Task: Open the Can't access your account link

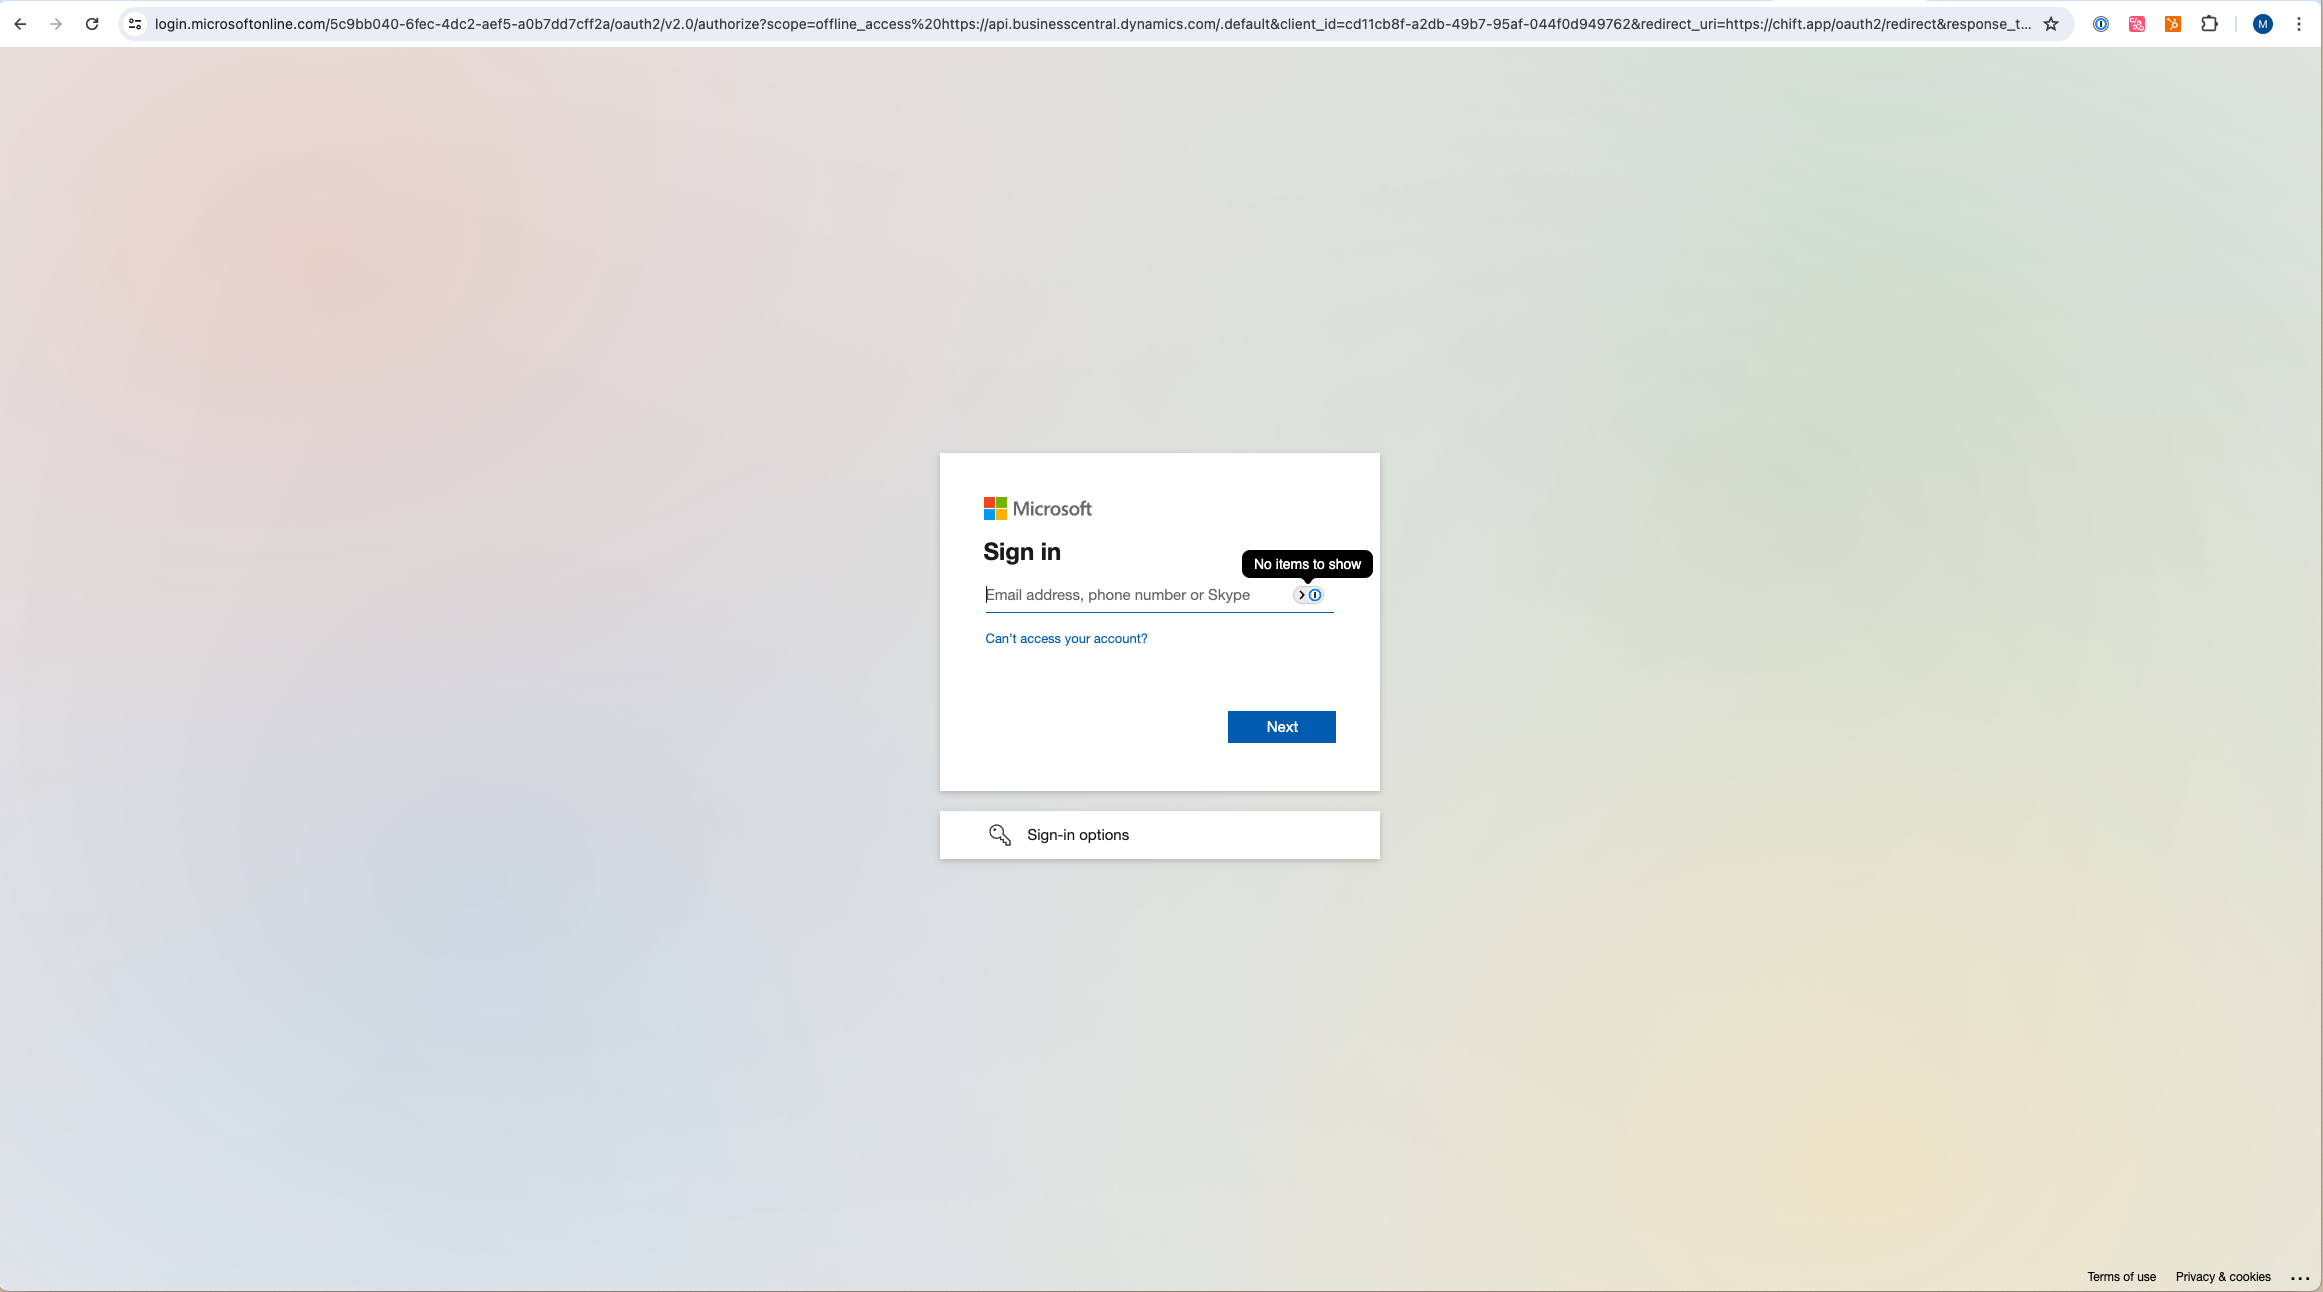Action: [1066, 639]
